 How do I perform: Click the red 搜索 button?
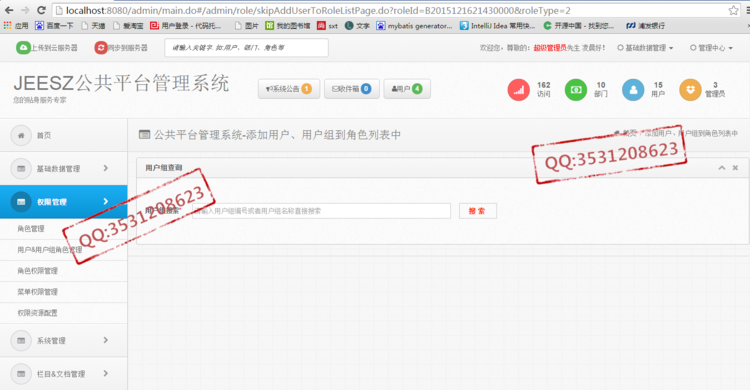[478, 211]
